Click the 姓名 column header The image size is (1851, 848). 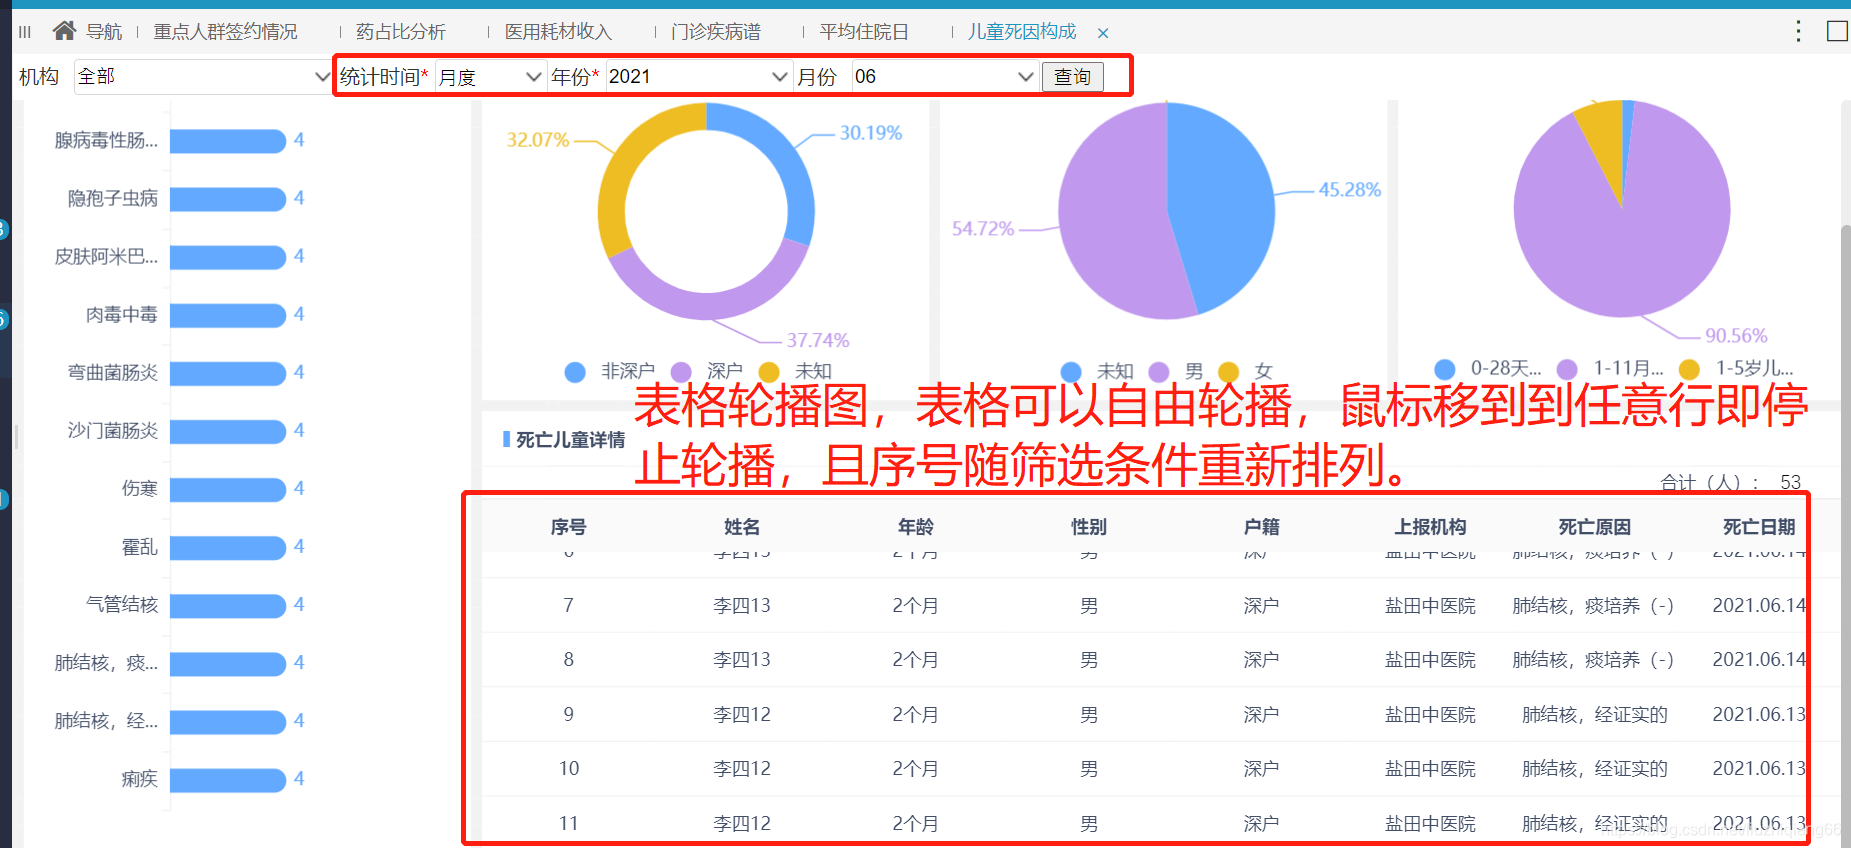click(x=742, y=527)
